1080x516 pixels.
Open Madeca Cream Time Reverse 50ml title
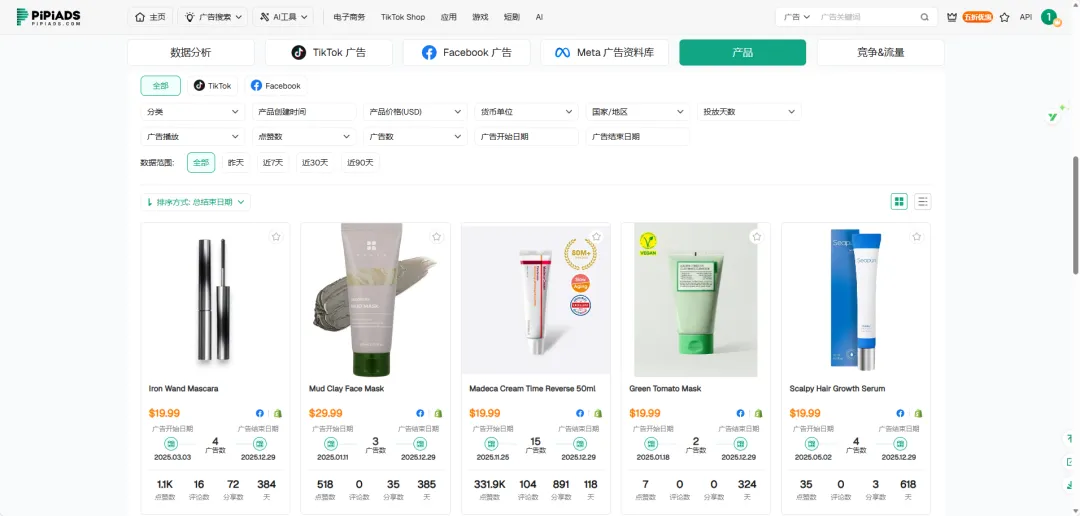(530, 389)
